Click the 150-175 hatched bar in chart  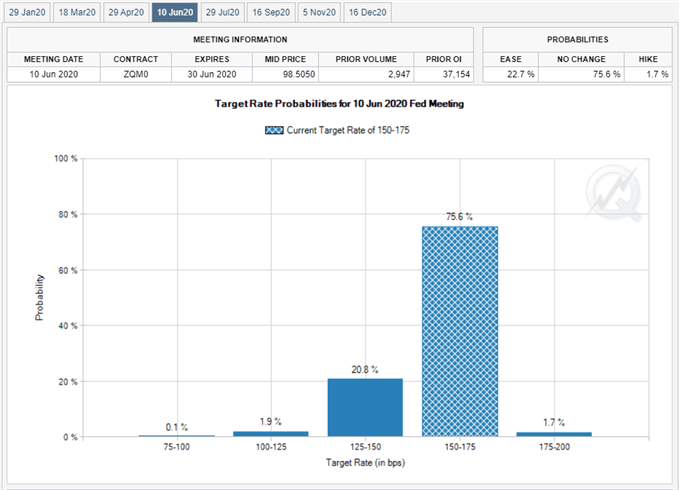pyautogui.click(x=460, y=331)
